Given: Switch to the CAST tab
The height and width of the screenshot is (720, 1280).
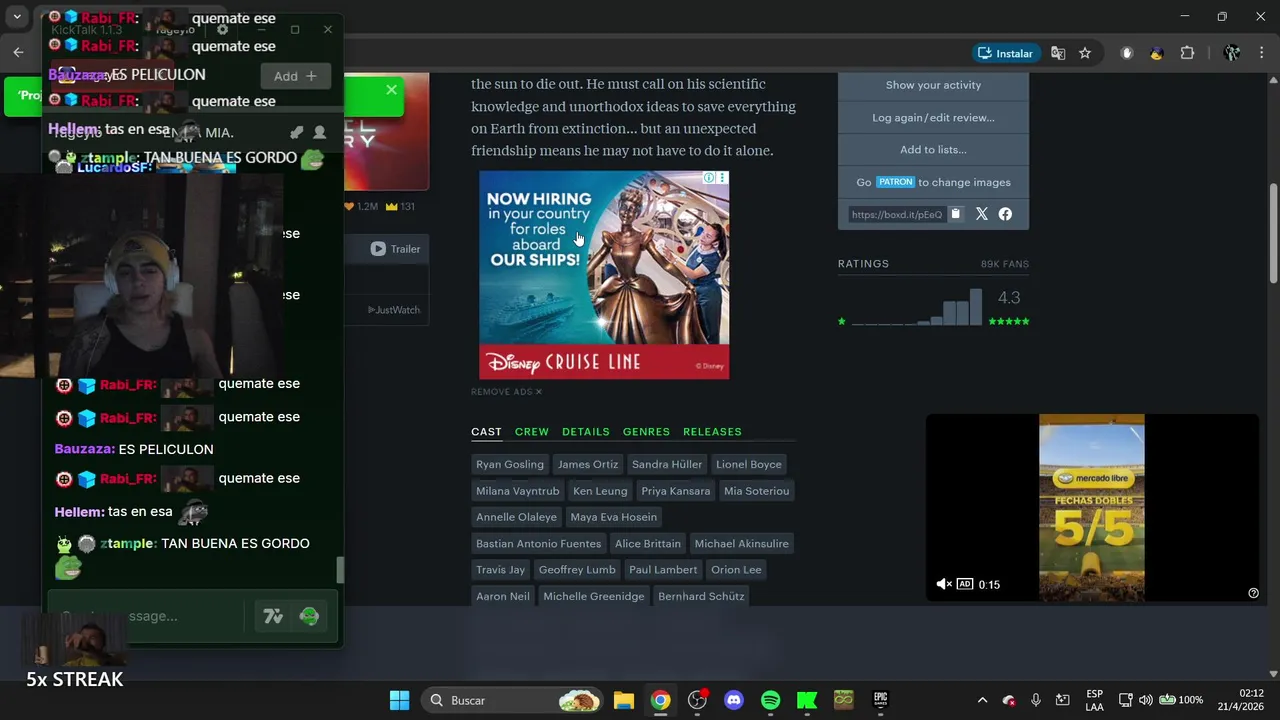Looking at the screenshot, I should tap(486, 432).
